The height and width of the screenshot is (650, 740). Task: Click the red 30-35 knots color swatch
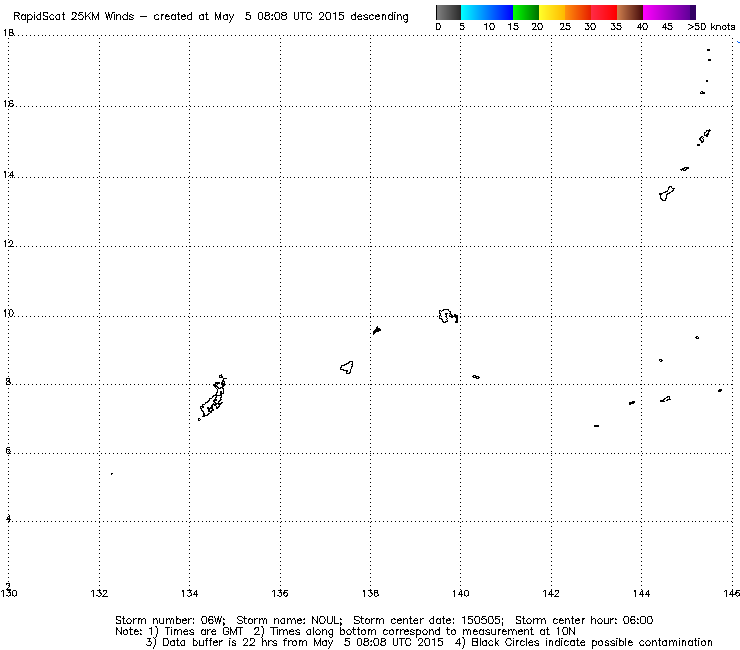pyautogui.click(x=604, y=12)
